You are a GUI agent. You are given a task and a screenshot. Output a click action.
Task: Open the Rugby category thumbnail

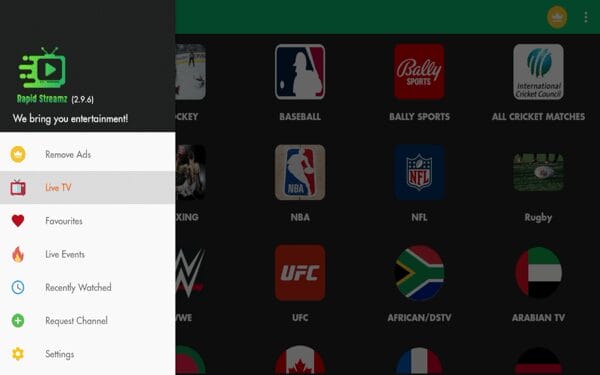[538, 172]
